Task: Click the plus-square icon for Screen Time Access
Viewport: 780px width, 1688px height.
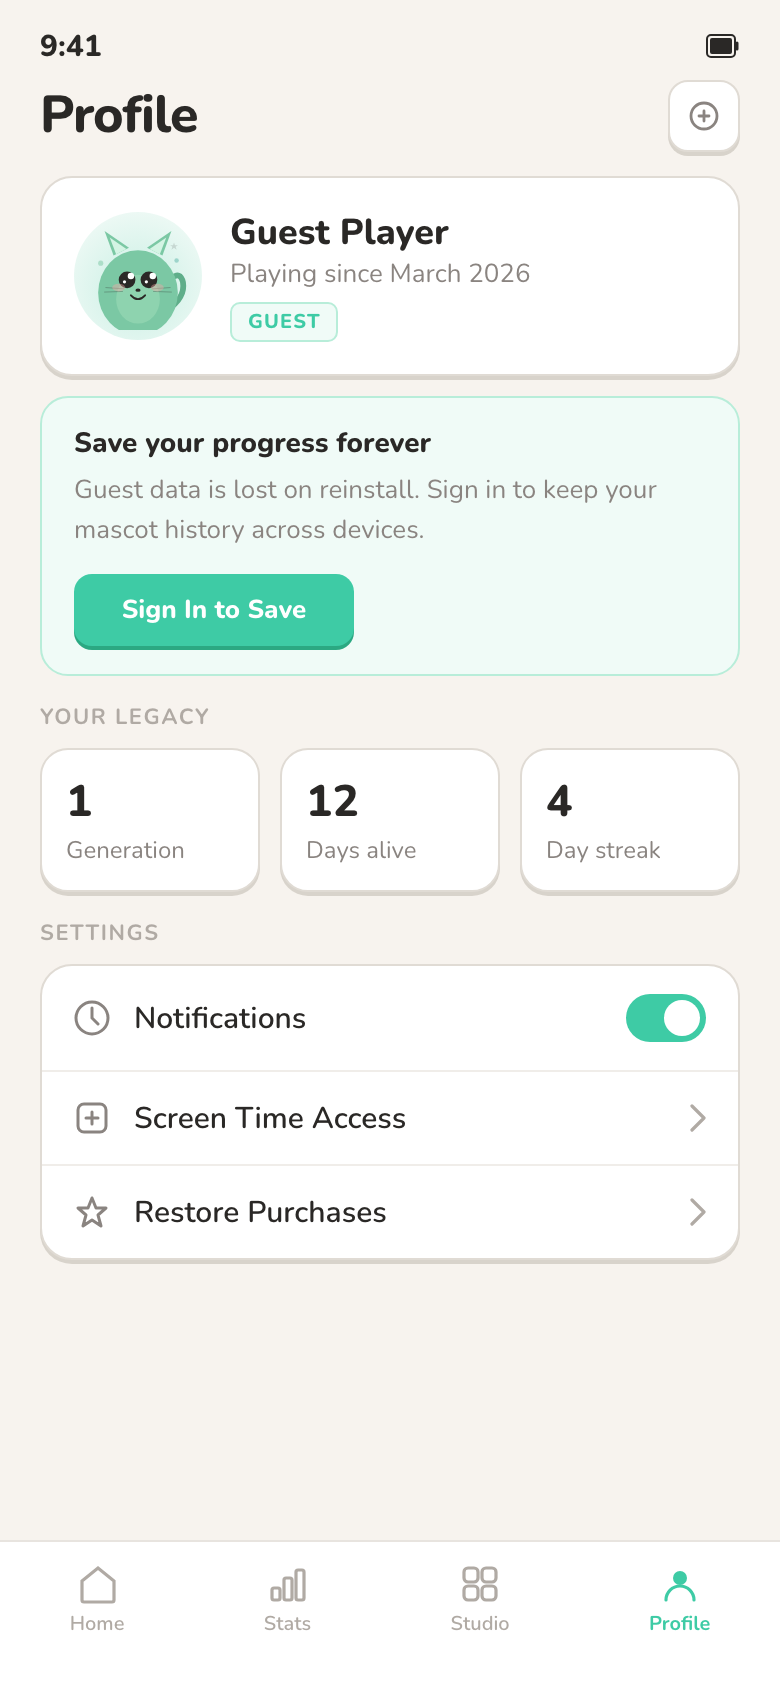Action: click(x=92, y=1118)
